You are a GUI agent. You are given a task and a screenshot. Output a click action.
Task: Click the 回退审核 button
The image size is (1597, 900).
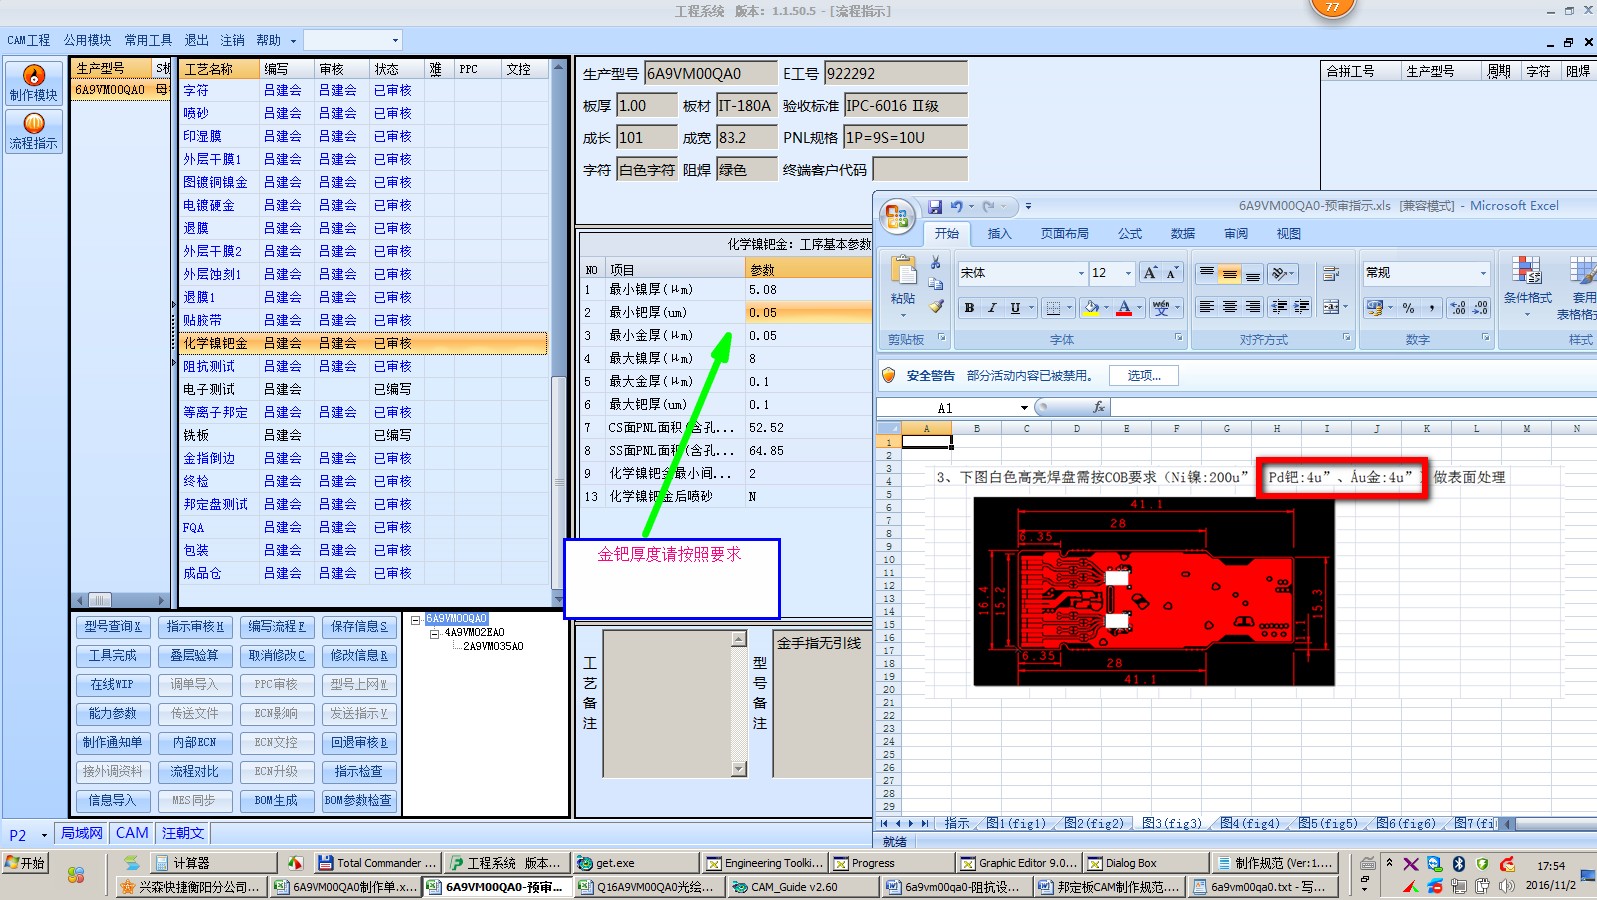point(359,743)
